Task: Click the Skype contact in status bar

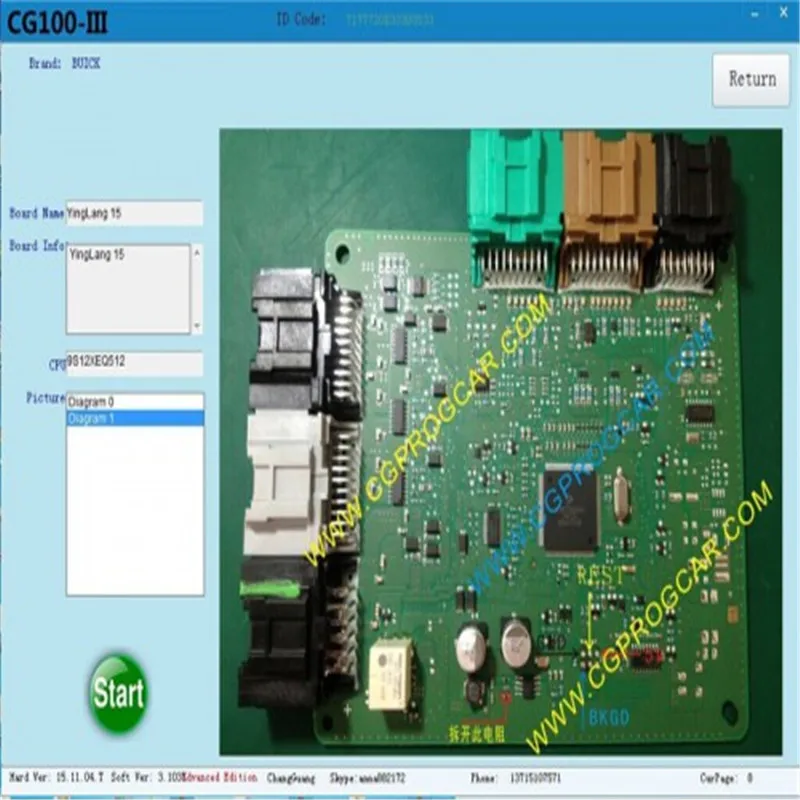Action: pyautogui.click(x=367, y=778)
